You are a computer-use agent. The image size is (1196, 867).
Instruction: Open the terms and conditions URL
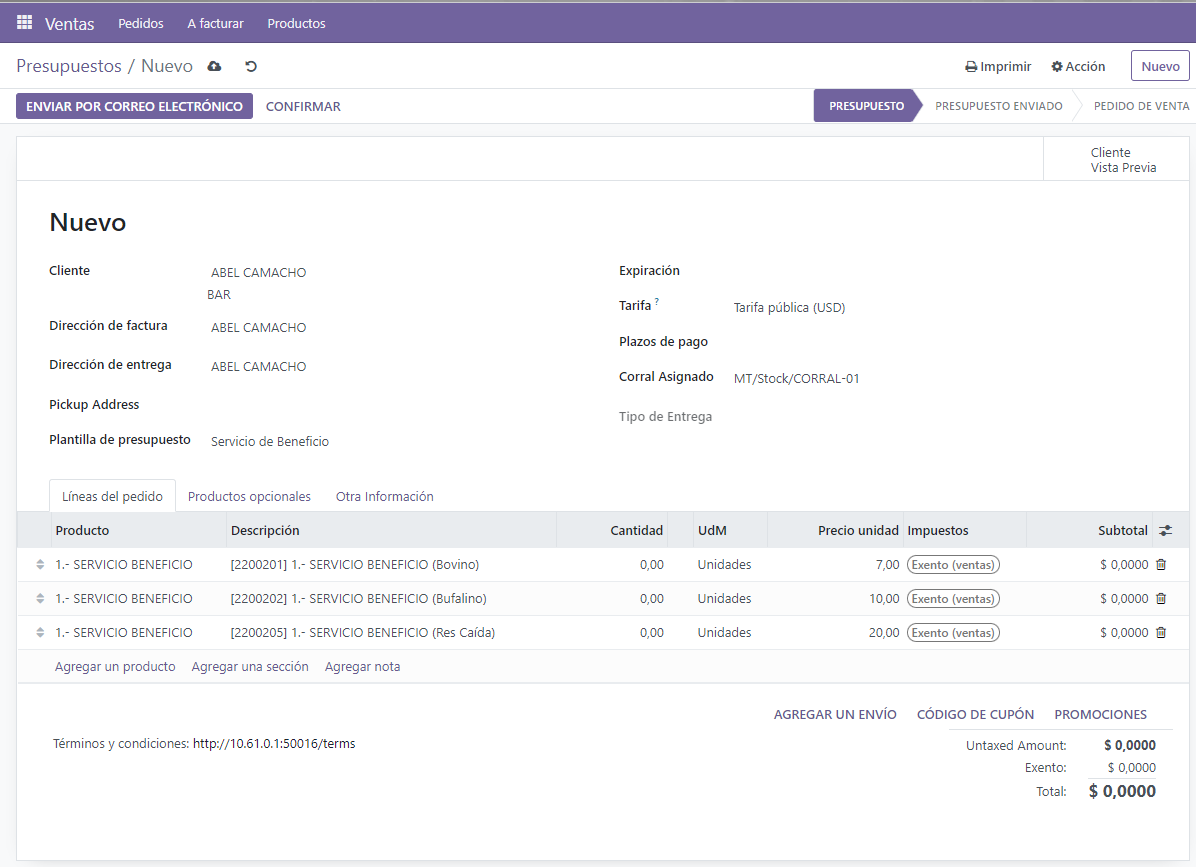point(274,743)
